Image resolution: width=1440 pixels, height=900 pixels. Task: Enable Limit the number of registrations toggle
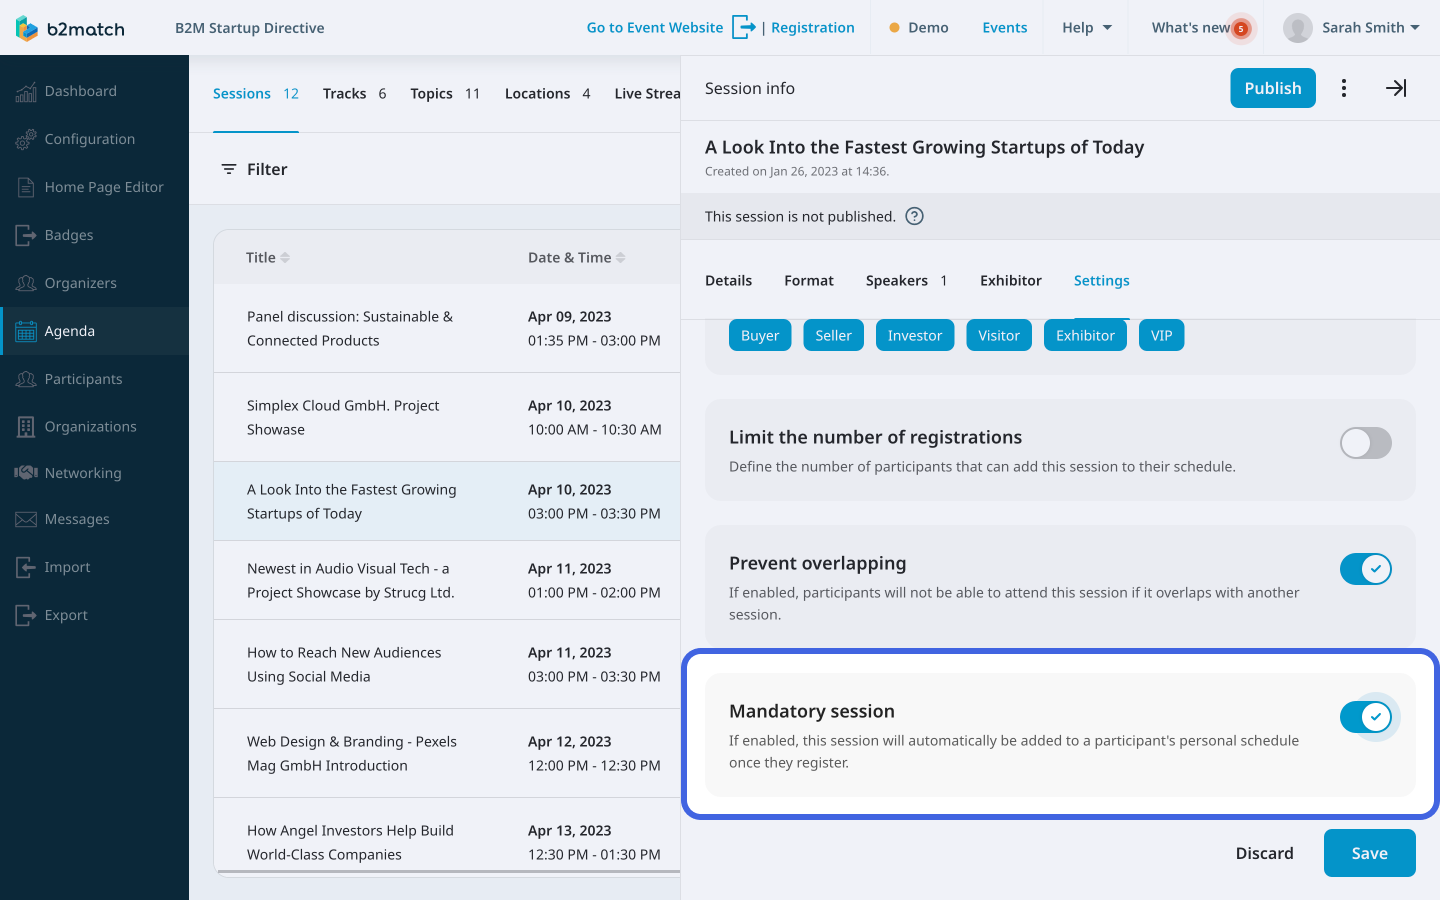[x=1365, y=443]
